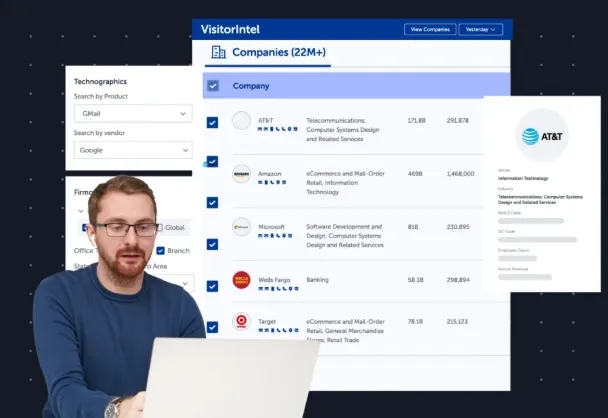This screenshot has width=608, height=418.
Task: Enable the Global checkbox
Action: [160, 228]
